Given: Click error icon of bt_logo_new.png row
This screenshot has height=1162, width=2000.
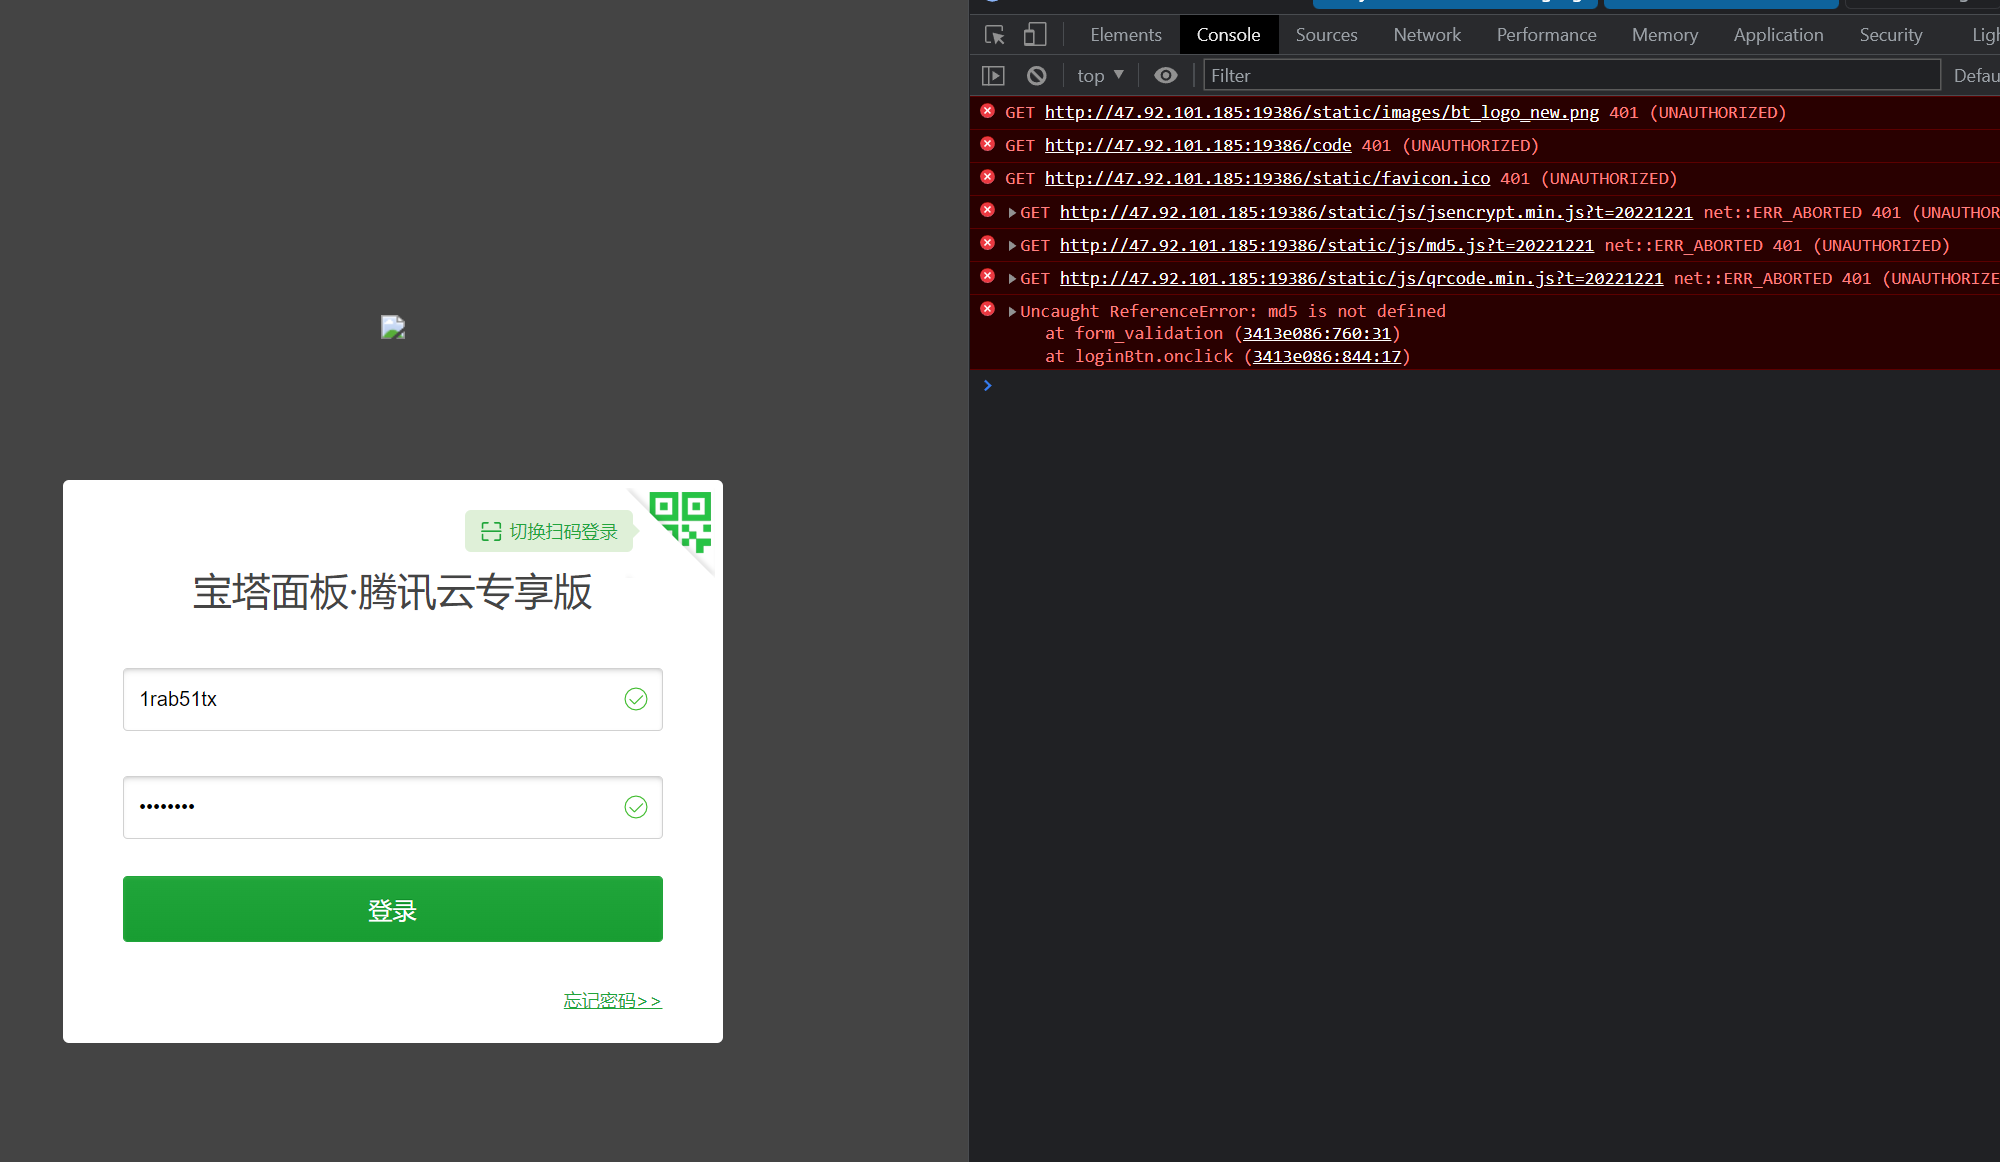Looking at the screenshot, I should click(987, 111).
